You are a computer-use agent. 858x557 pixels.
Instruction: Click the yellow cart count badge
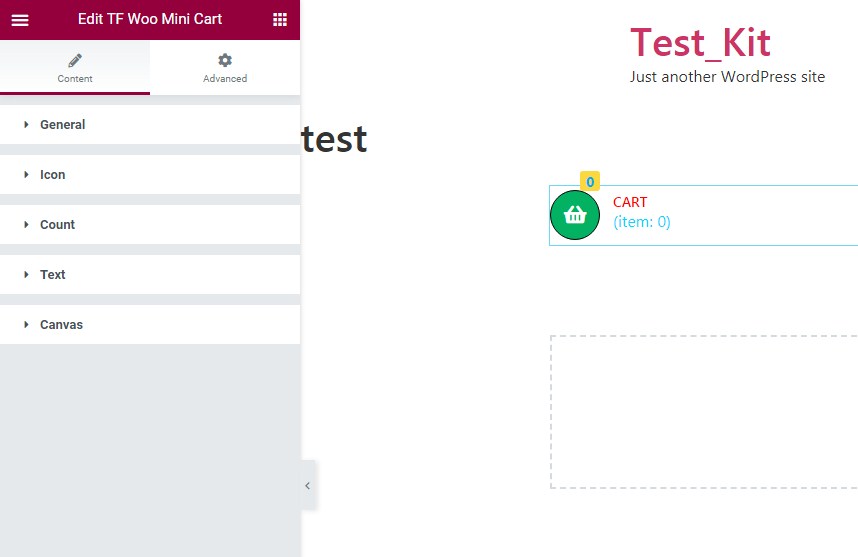pos(590,181)
